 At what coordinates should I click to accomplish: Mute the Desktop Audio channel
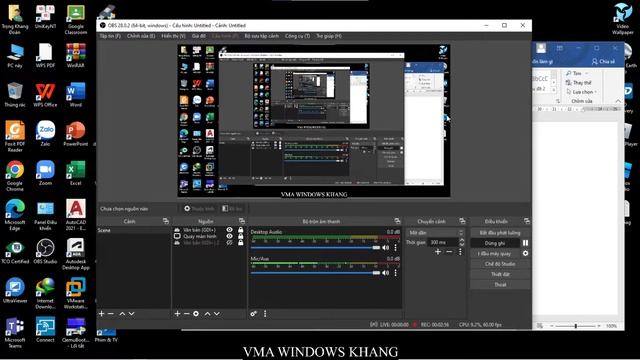[x=386, y=248]
